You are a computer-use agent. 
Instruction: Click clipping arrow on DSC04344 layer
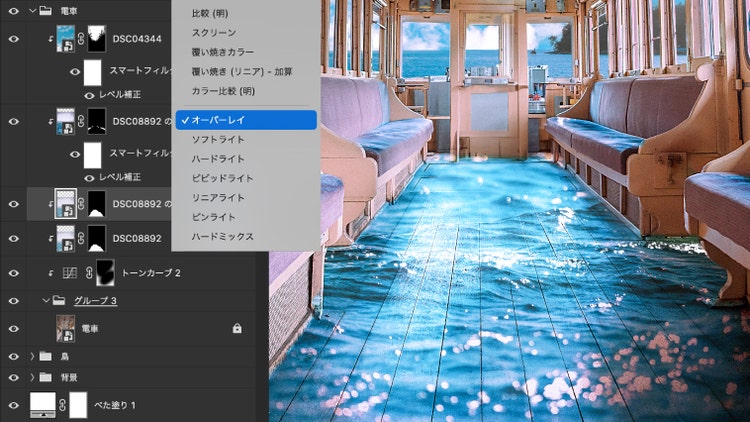click(51, 39)
